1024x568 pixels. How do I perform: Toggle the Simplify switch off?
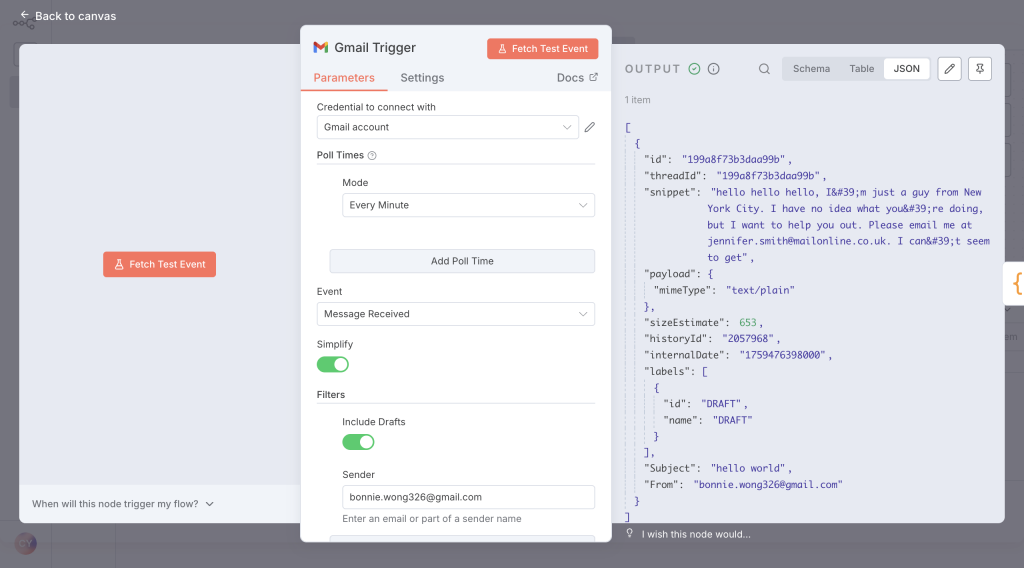[x=333, y=364]
